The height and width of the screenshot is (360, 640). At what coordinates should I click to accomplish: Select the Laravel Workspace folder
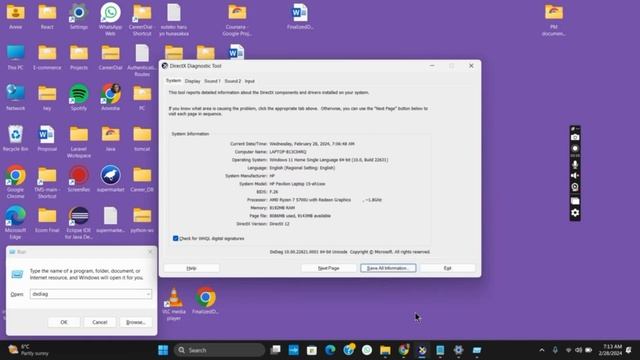pos(79,142)
